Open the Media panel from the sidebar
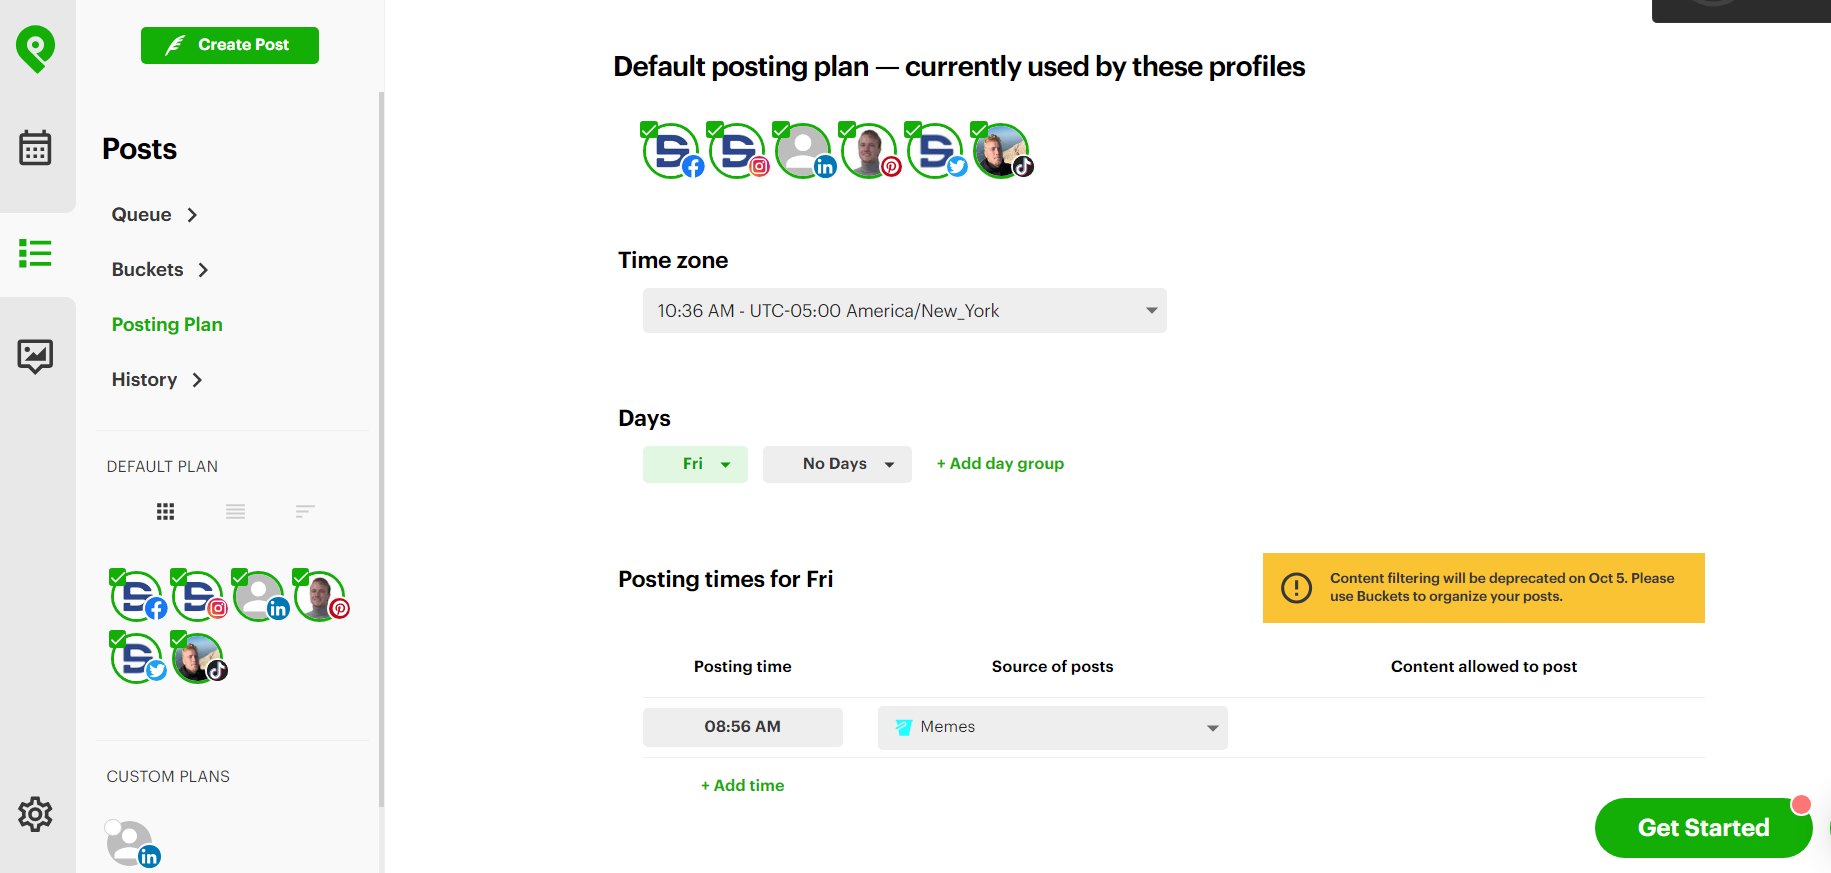Screen dimensions: 1831x873 [36, 356]
